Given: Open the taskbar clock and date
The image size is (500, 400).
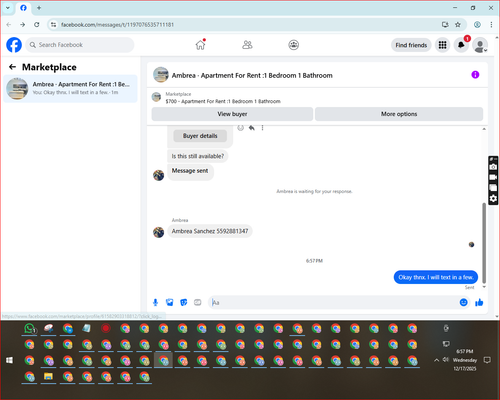Looking at the screenshot, I should pyautogui.click(x=465, y=360).
